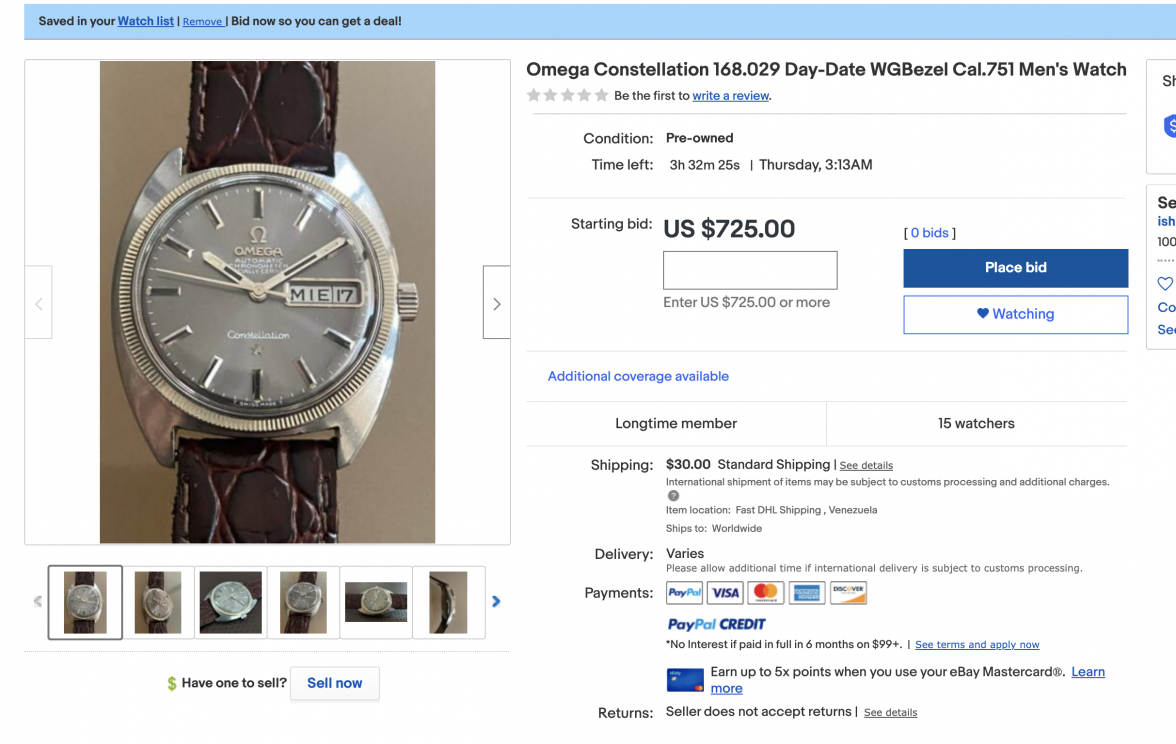This screenshot has width=1176, height=744.
Task: Select the side-profile watch thumbnail
Action: pyautogui.click(x=448, y=602)
